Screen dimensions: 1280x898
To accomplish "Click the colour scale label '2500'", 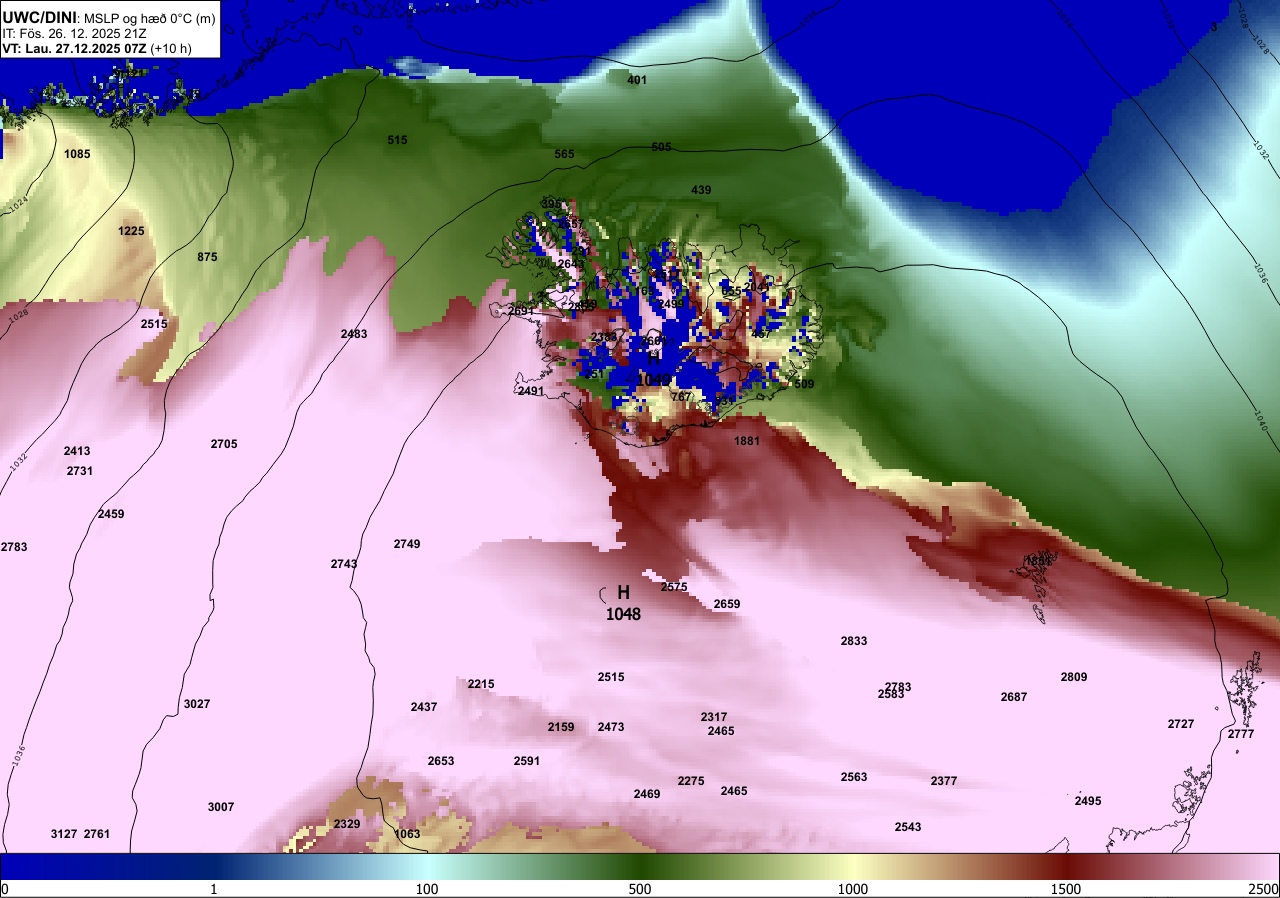I will point(1265,889).
